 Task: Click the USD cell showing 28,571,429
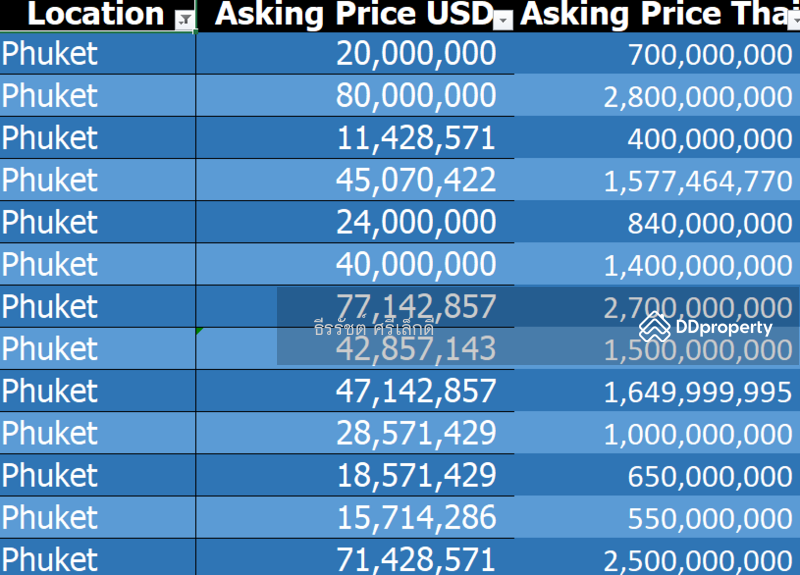pyautogui.click(x=415, y=433)
